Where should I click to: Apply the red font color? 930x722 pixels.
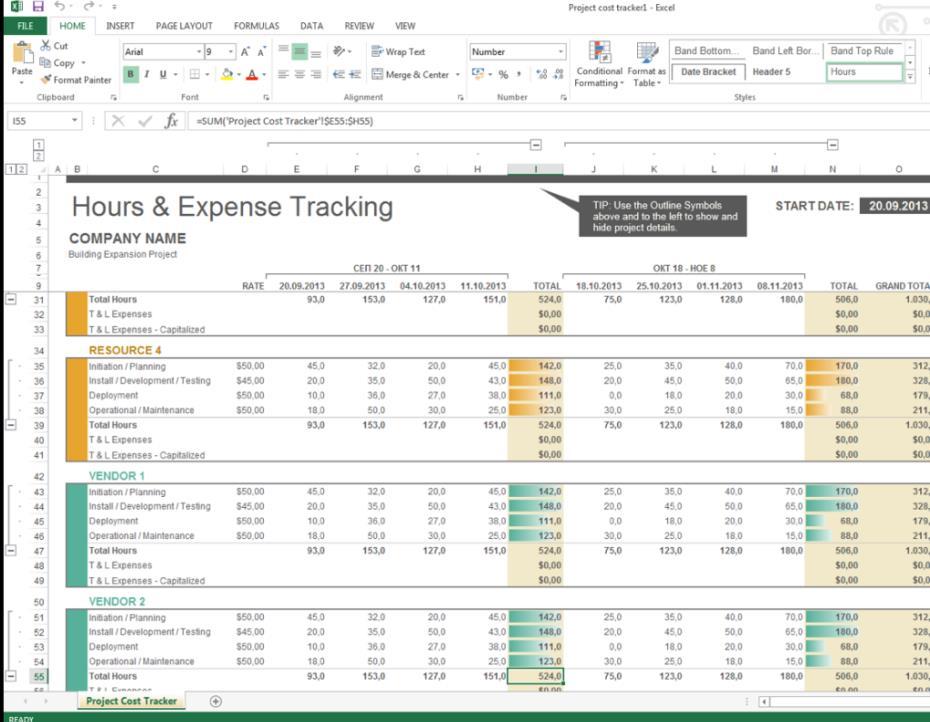coord(252,74)
